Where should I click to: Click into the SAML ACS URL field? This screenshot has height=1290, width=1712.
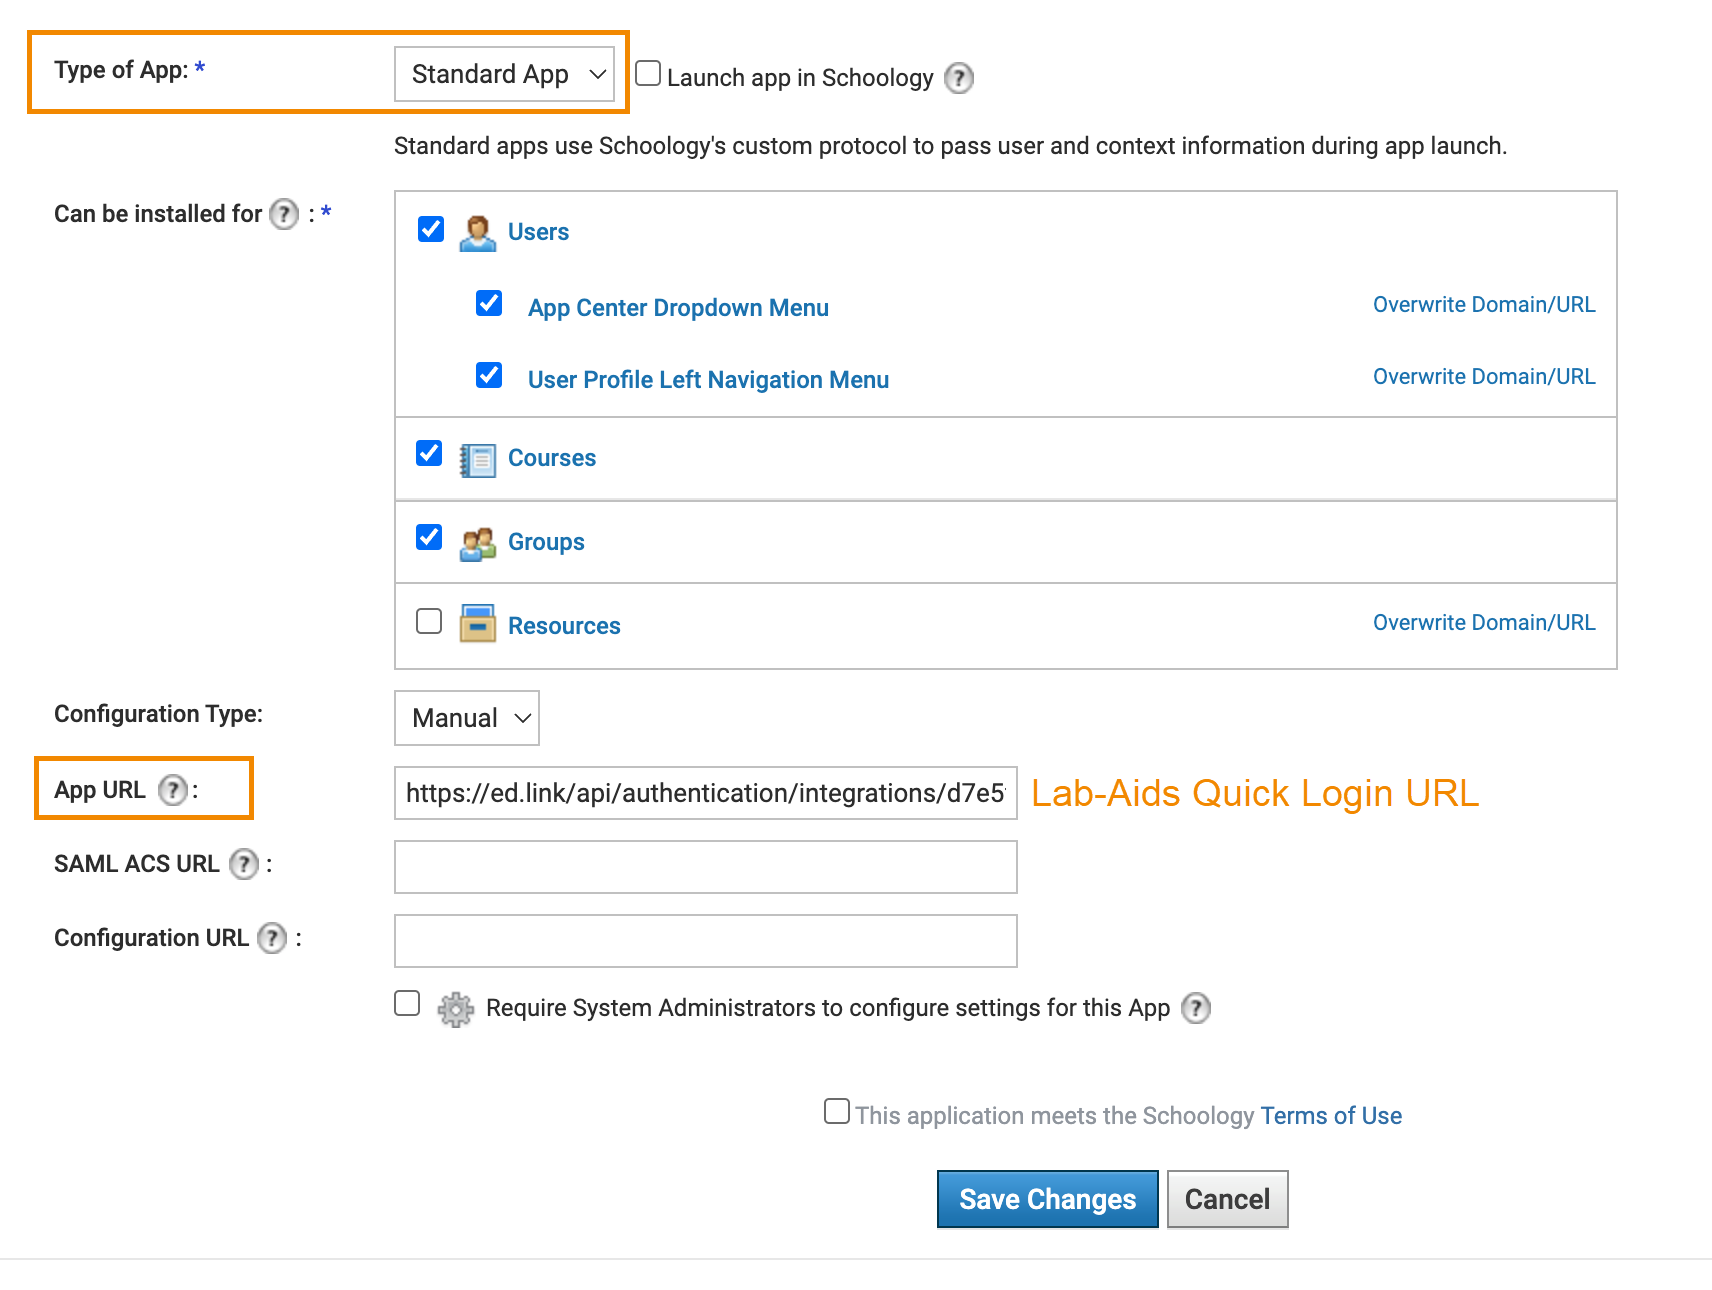point(705,867)
